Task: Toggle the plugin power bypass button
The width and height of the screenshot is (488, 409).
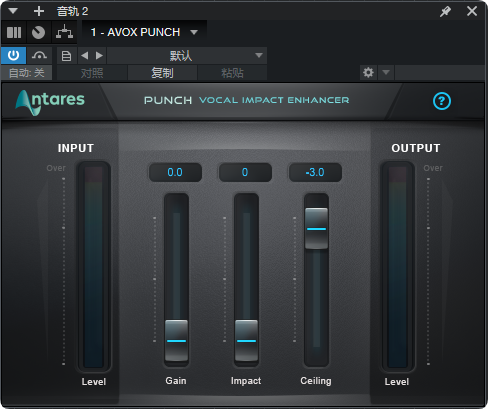Action: pyautogui.click(x=14, y=55)
